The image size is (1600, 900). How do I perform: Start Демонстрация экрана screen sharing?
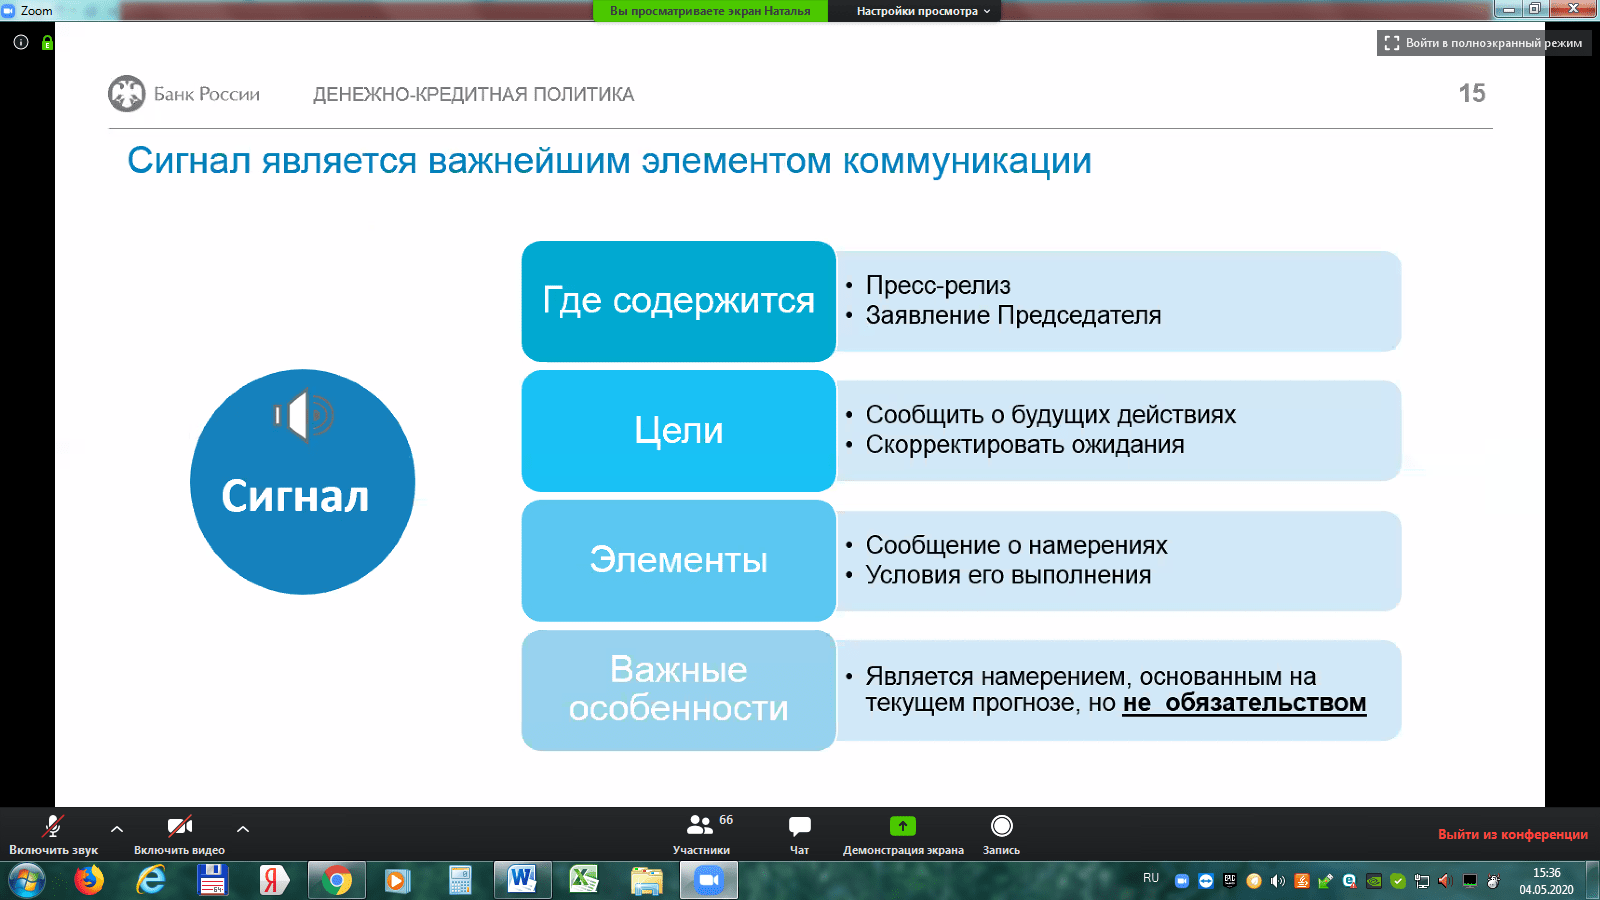point(903,834)
